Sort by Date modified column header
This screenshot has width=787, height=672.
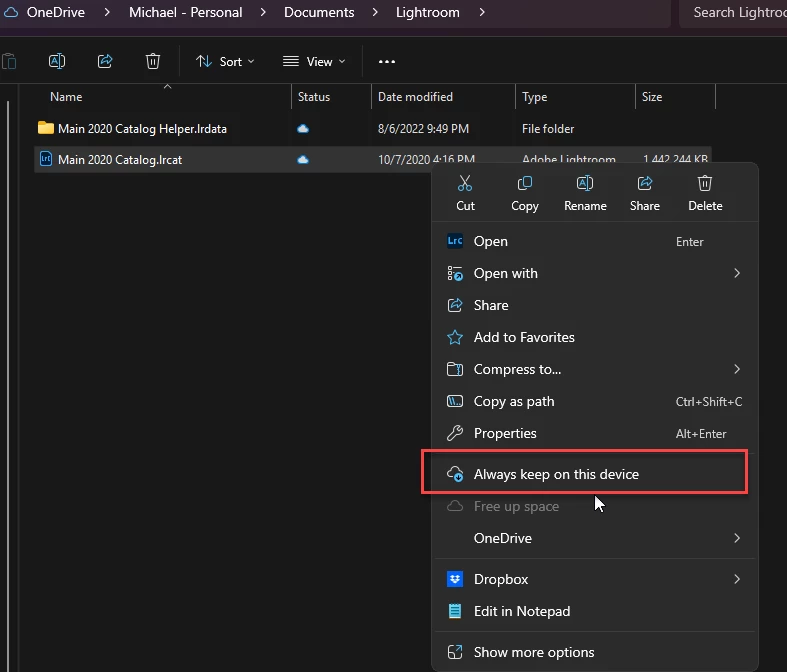(443, 97)
